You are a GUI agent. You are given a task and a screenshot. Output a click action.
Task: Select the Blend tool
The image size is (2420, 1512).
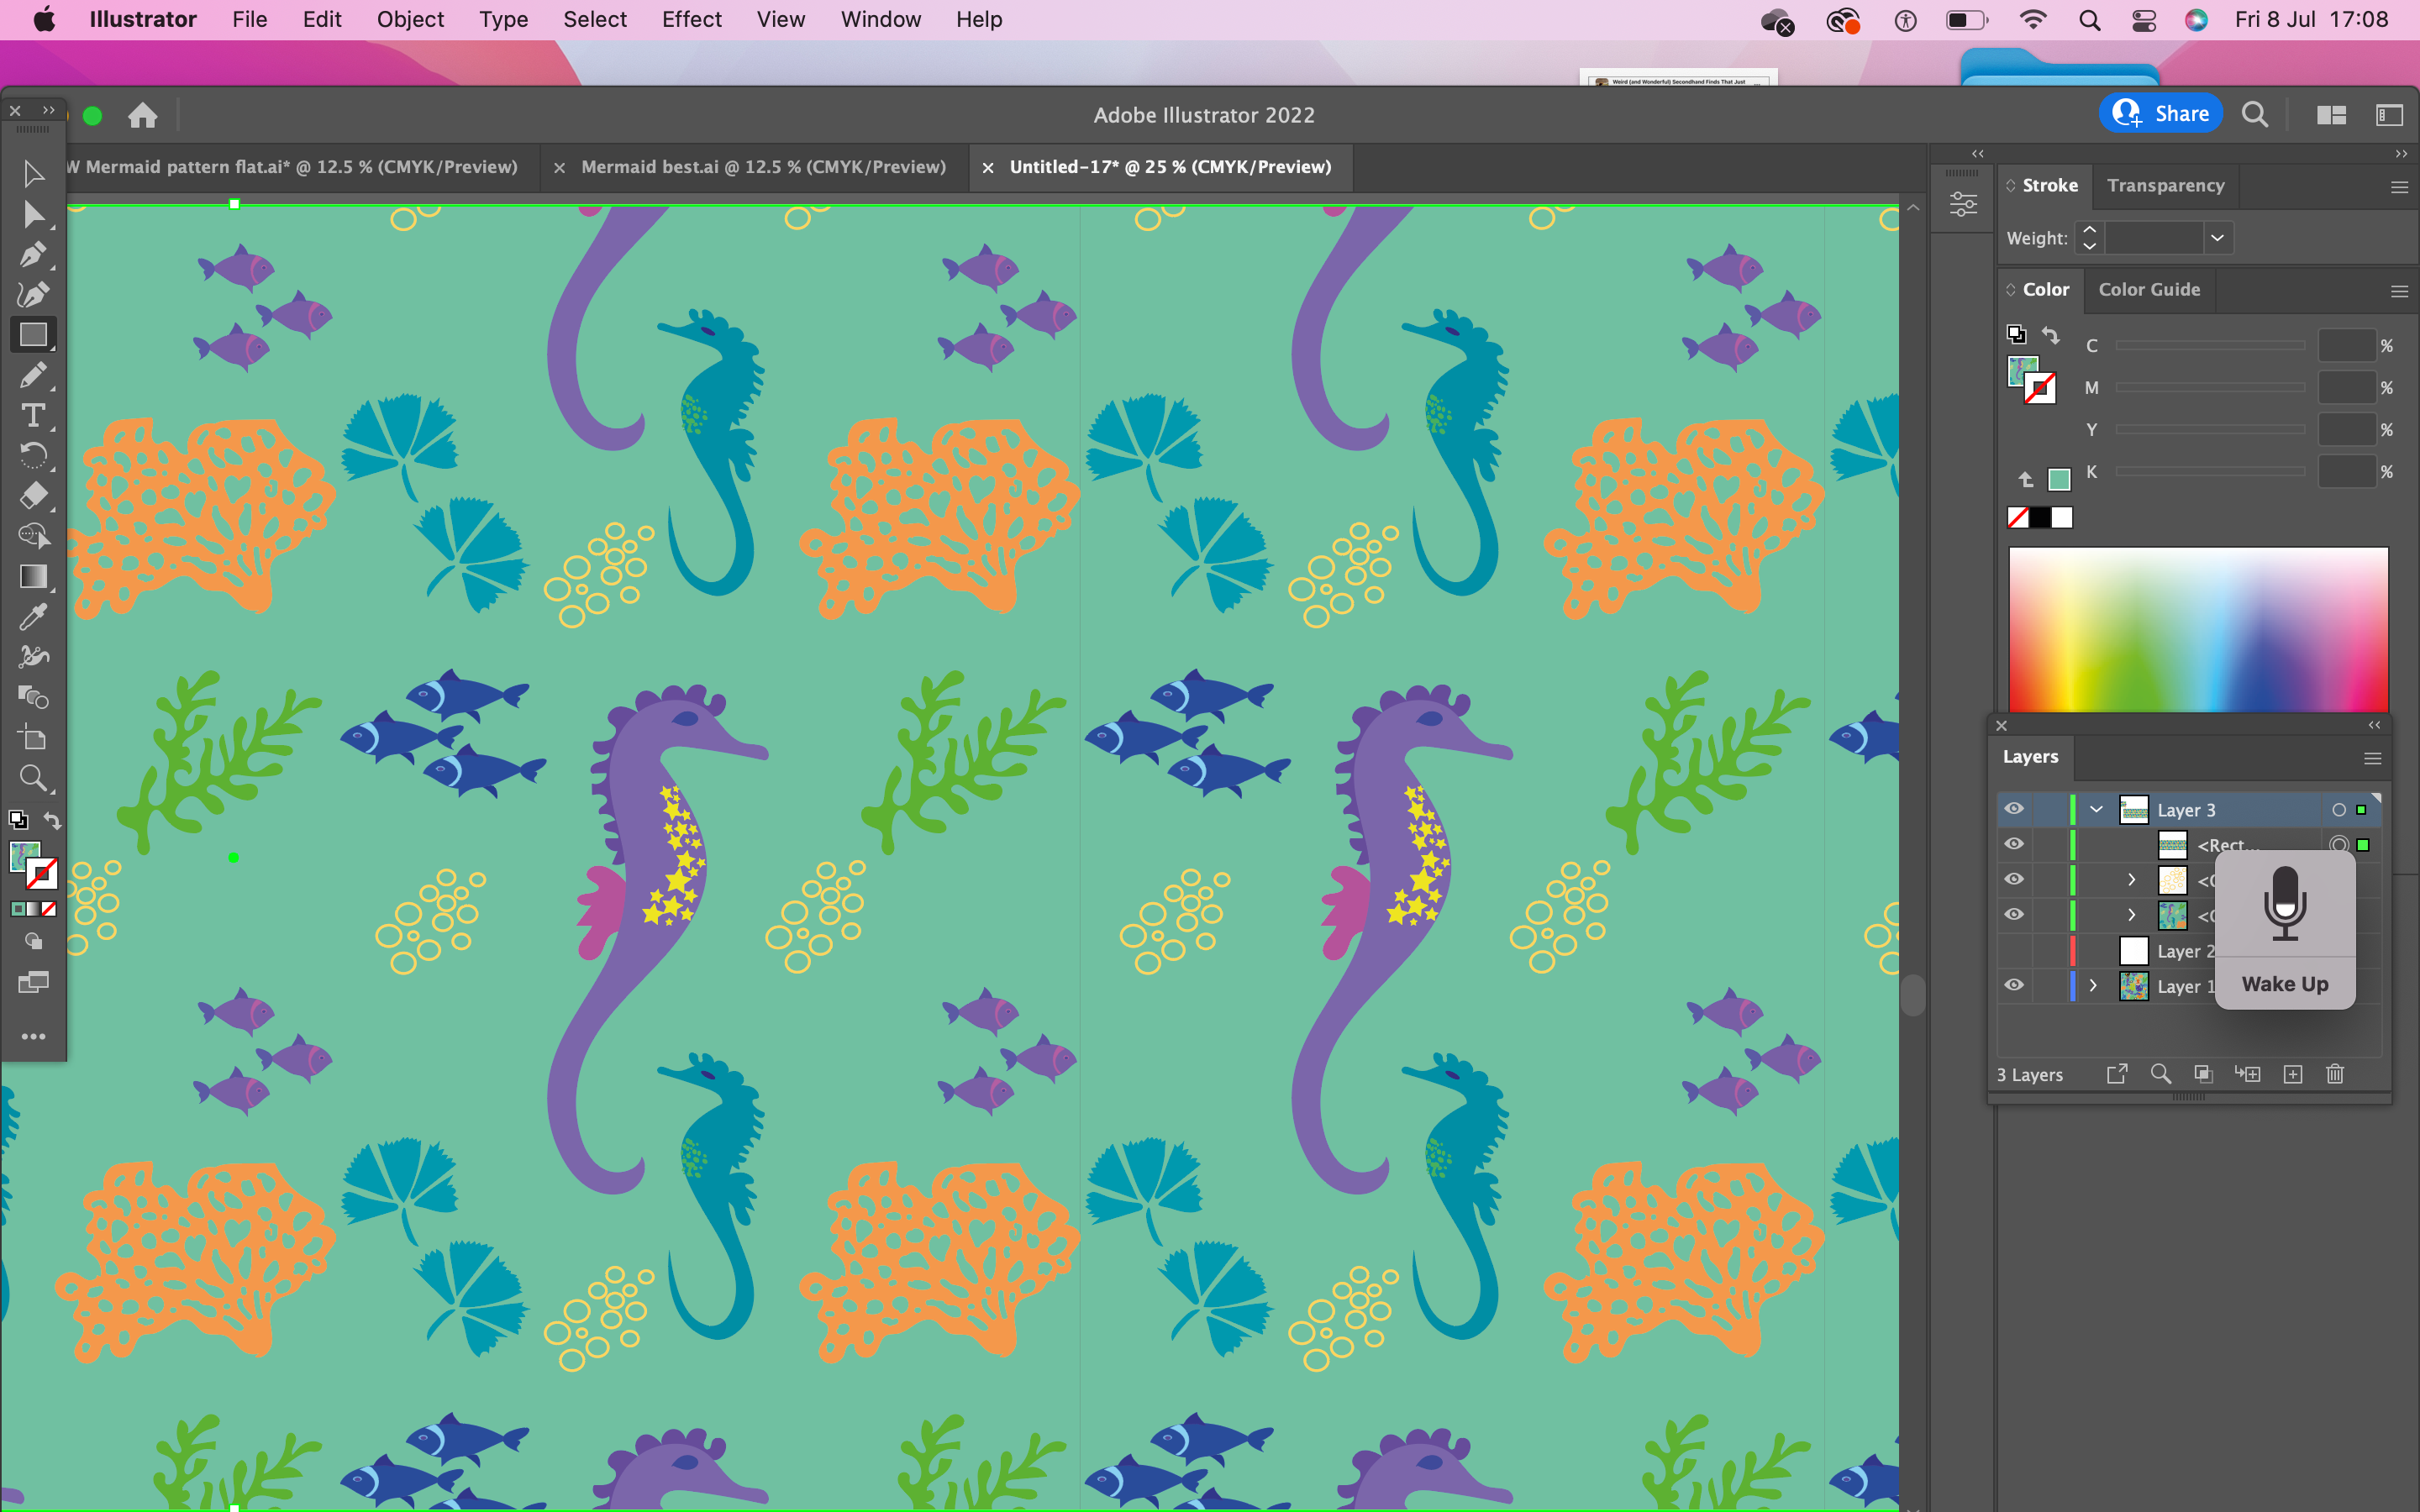pyautogui.click(x=33, y=697)
